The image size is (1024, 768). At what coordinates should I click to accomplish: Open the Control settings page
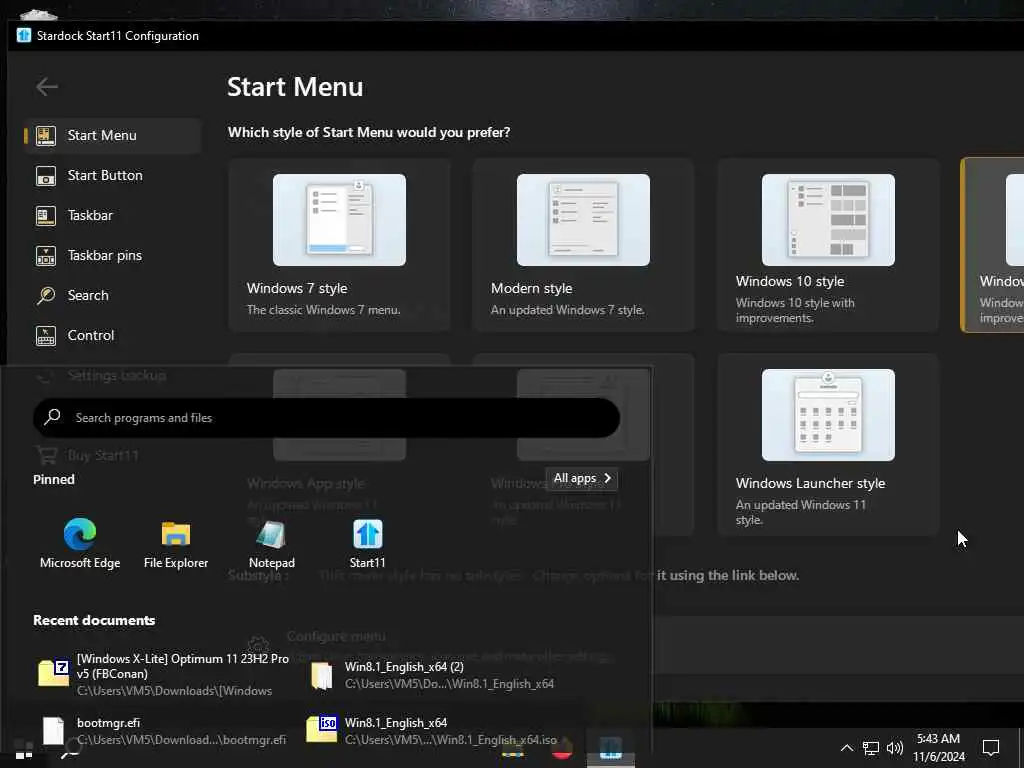tap(112, 335)
